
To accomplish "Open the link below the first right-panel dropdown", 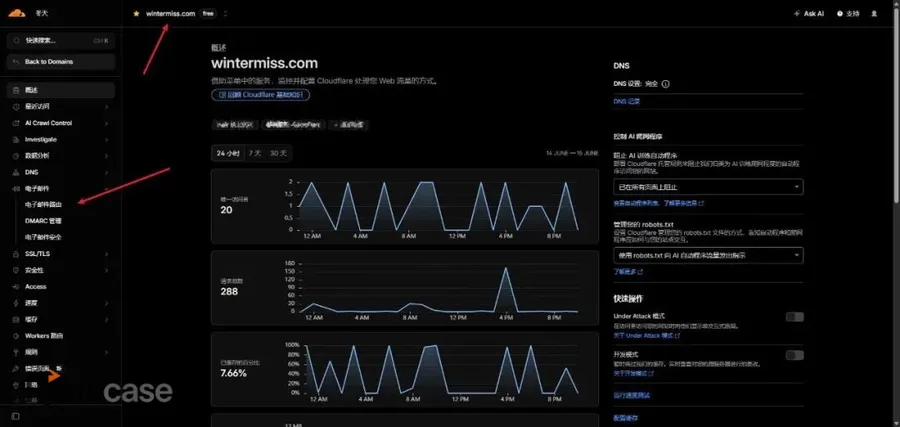I will pos(658,203).
